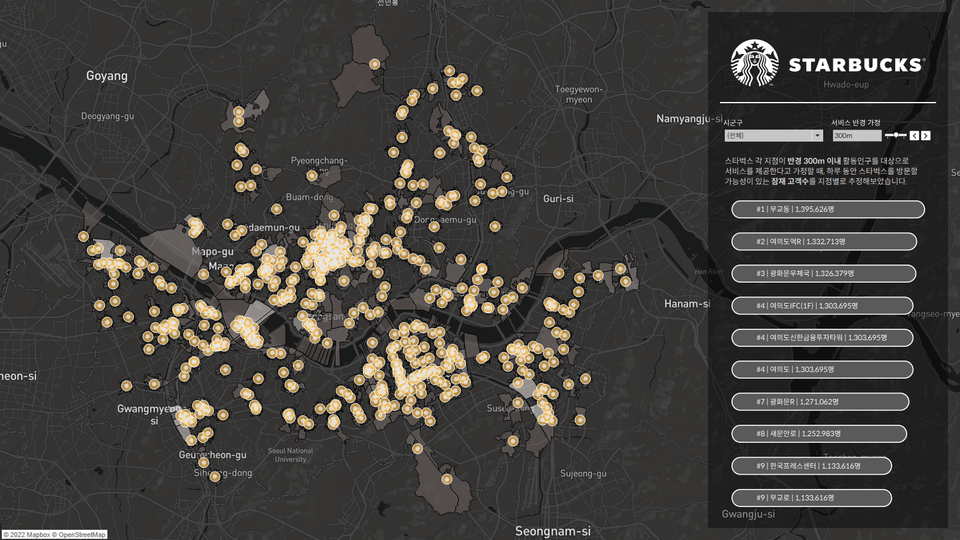
Task: Click the next radius arrow button
Action: point(926,136)
